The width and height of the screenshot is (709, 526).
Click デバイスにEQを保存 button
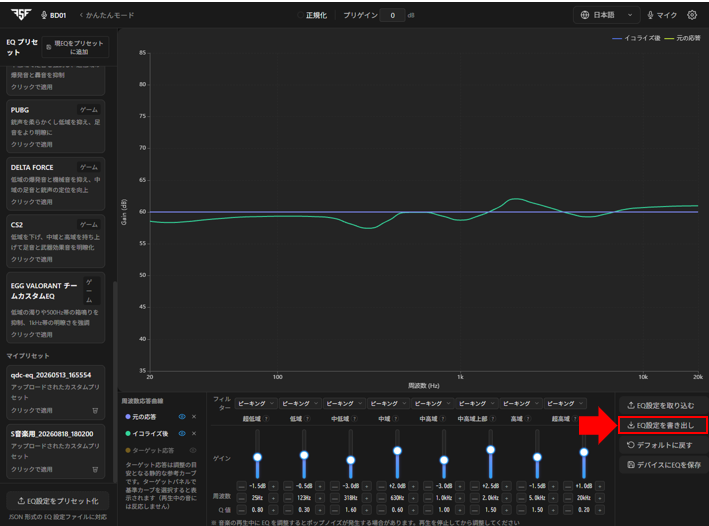pyautogui.click(x=664, y=464)
